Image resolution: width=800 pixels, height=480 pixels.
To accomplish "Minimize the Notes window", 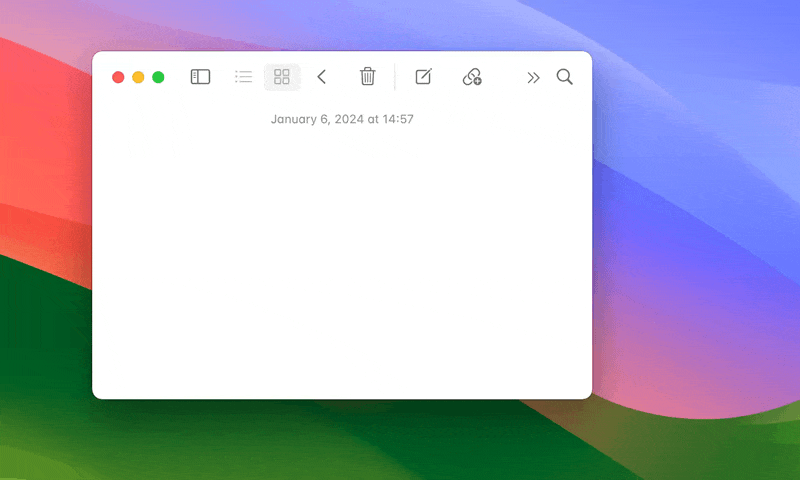I will (138, 77).
